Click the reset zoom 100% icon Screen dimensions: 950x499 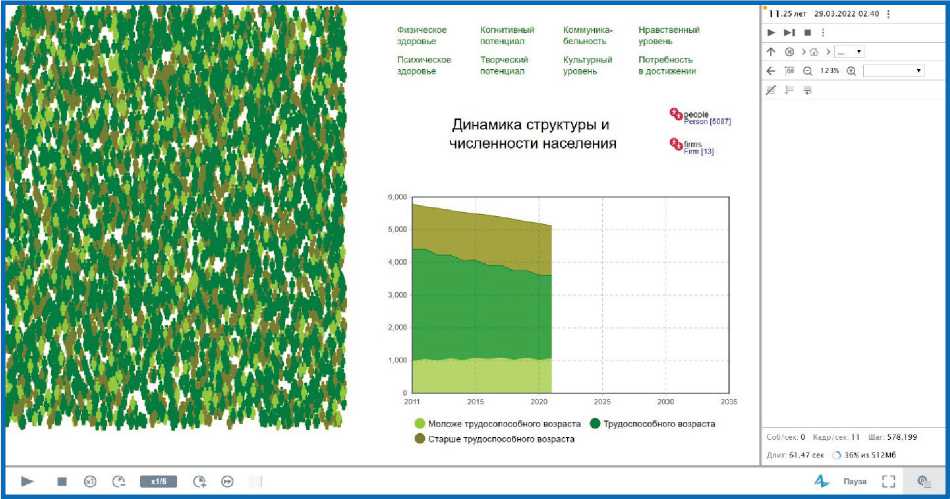click(x=789, y=71)
